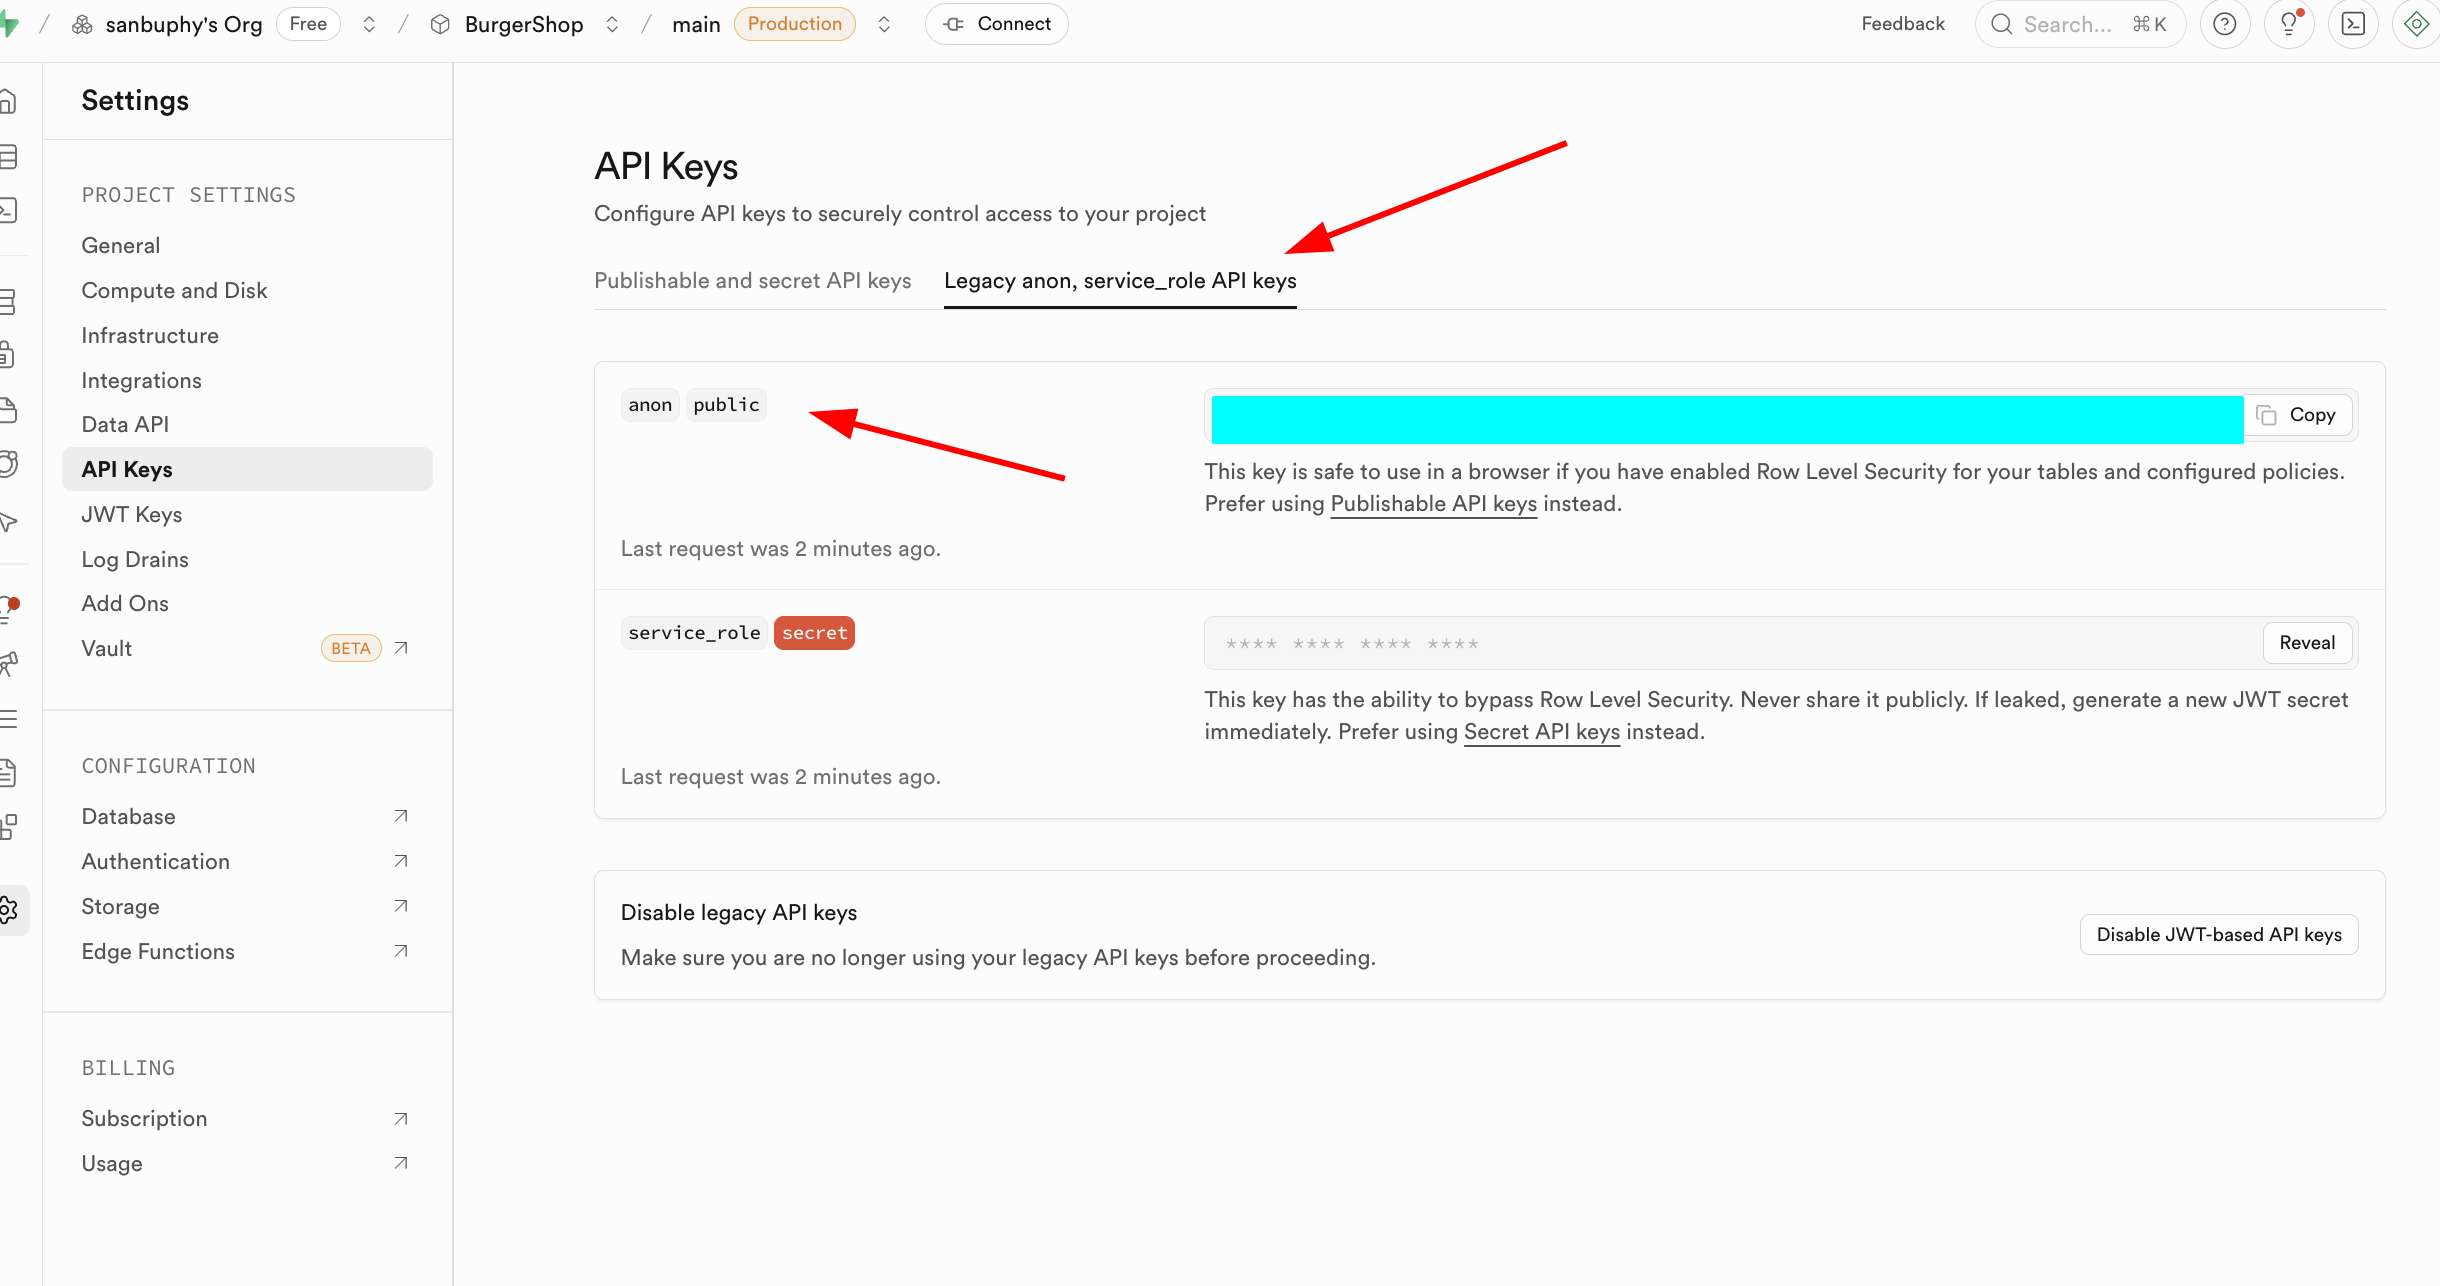Click the green AI assistant diamond icon
2440x1286 pixels.
pyautogui.click(x=2416, y=24)
